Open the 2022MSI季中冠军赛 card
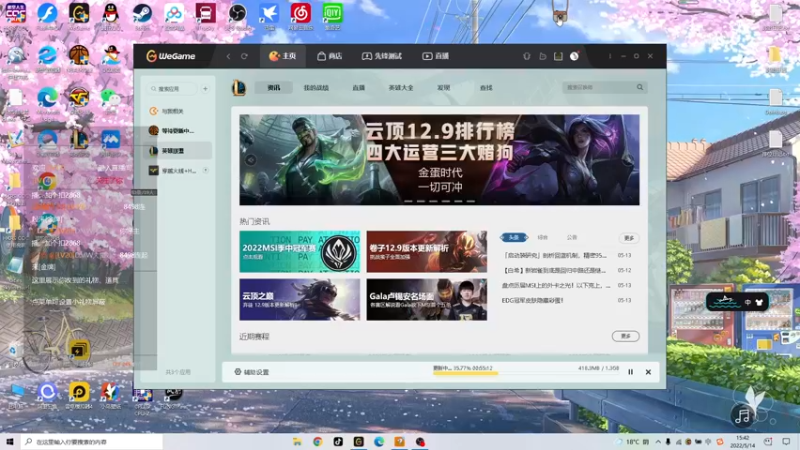Screen dimensions: 800x450 [299, 252]
